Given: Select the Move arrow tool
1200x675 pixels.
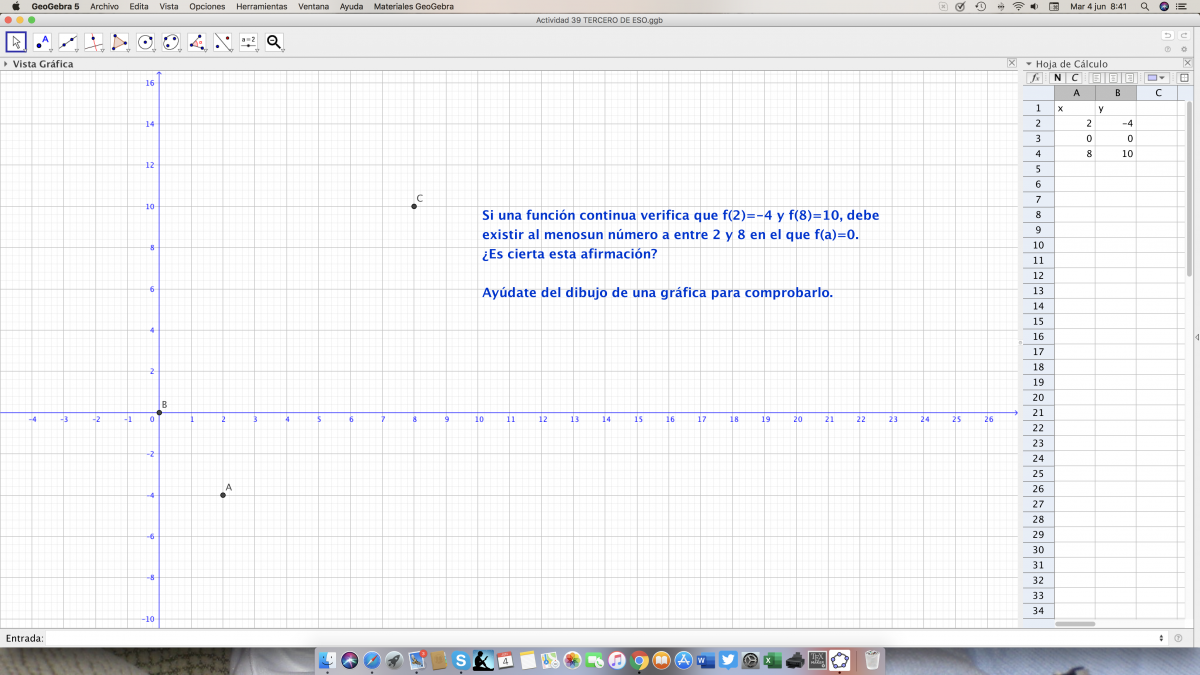Looking at the screenshot, I should (x=16, y=42).
